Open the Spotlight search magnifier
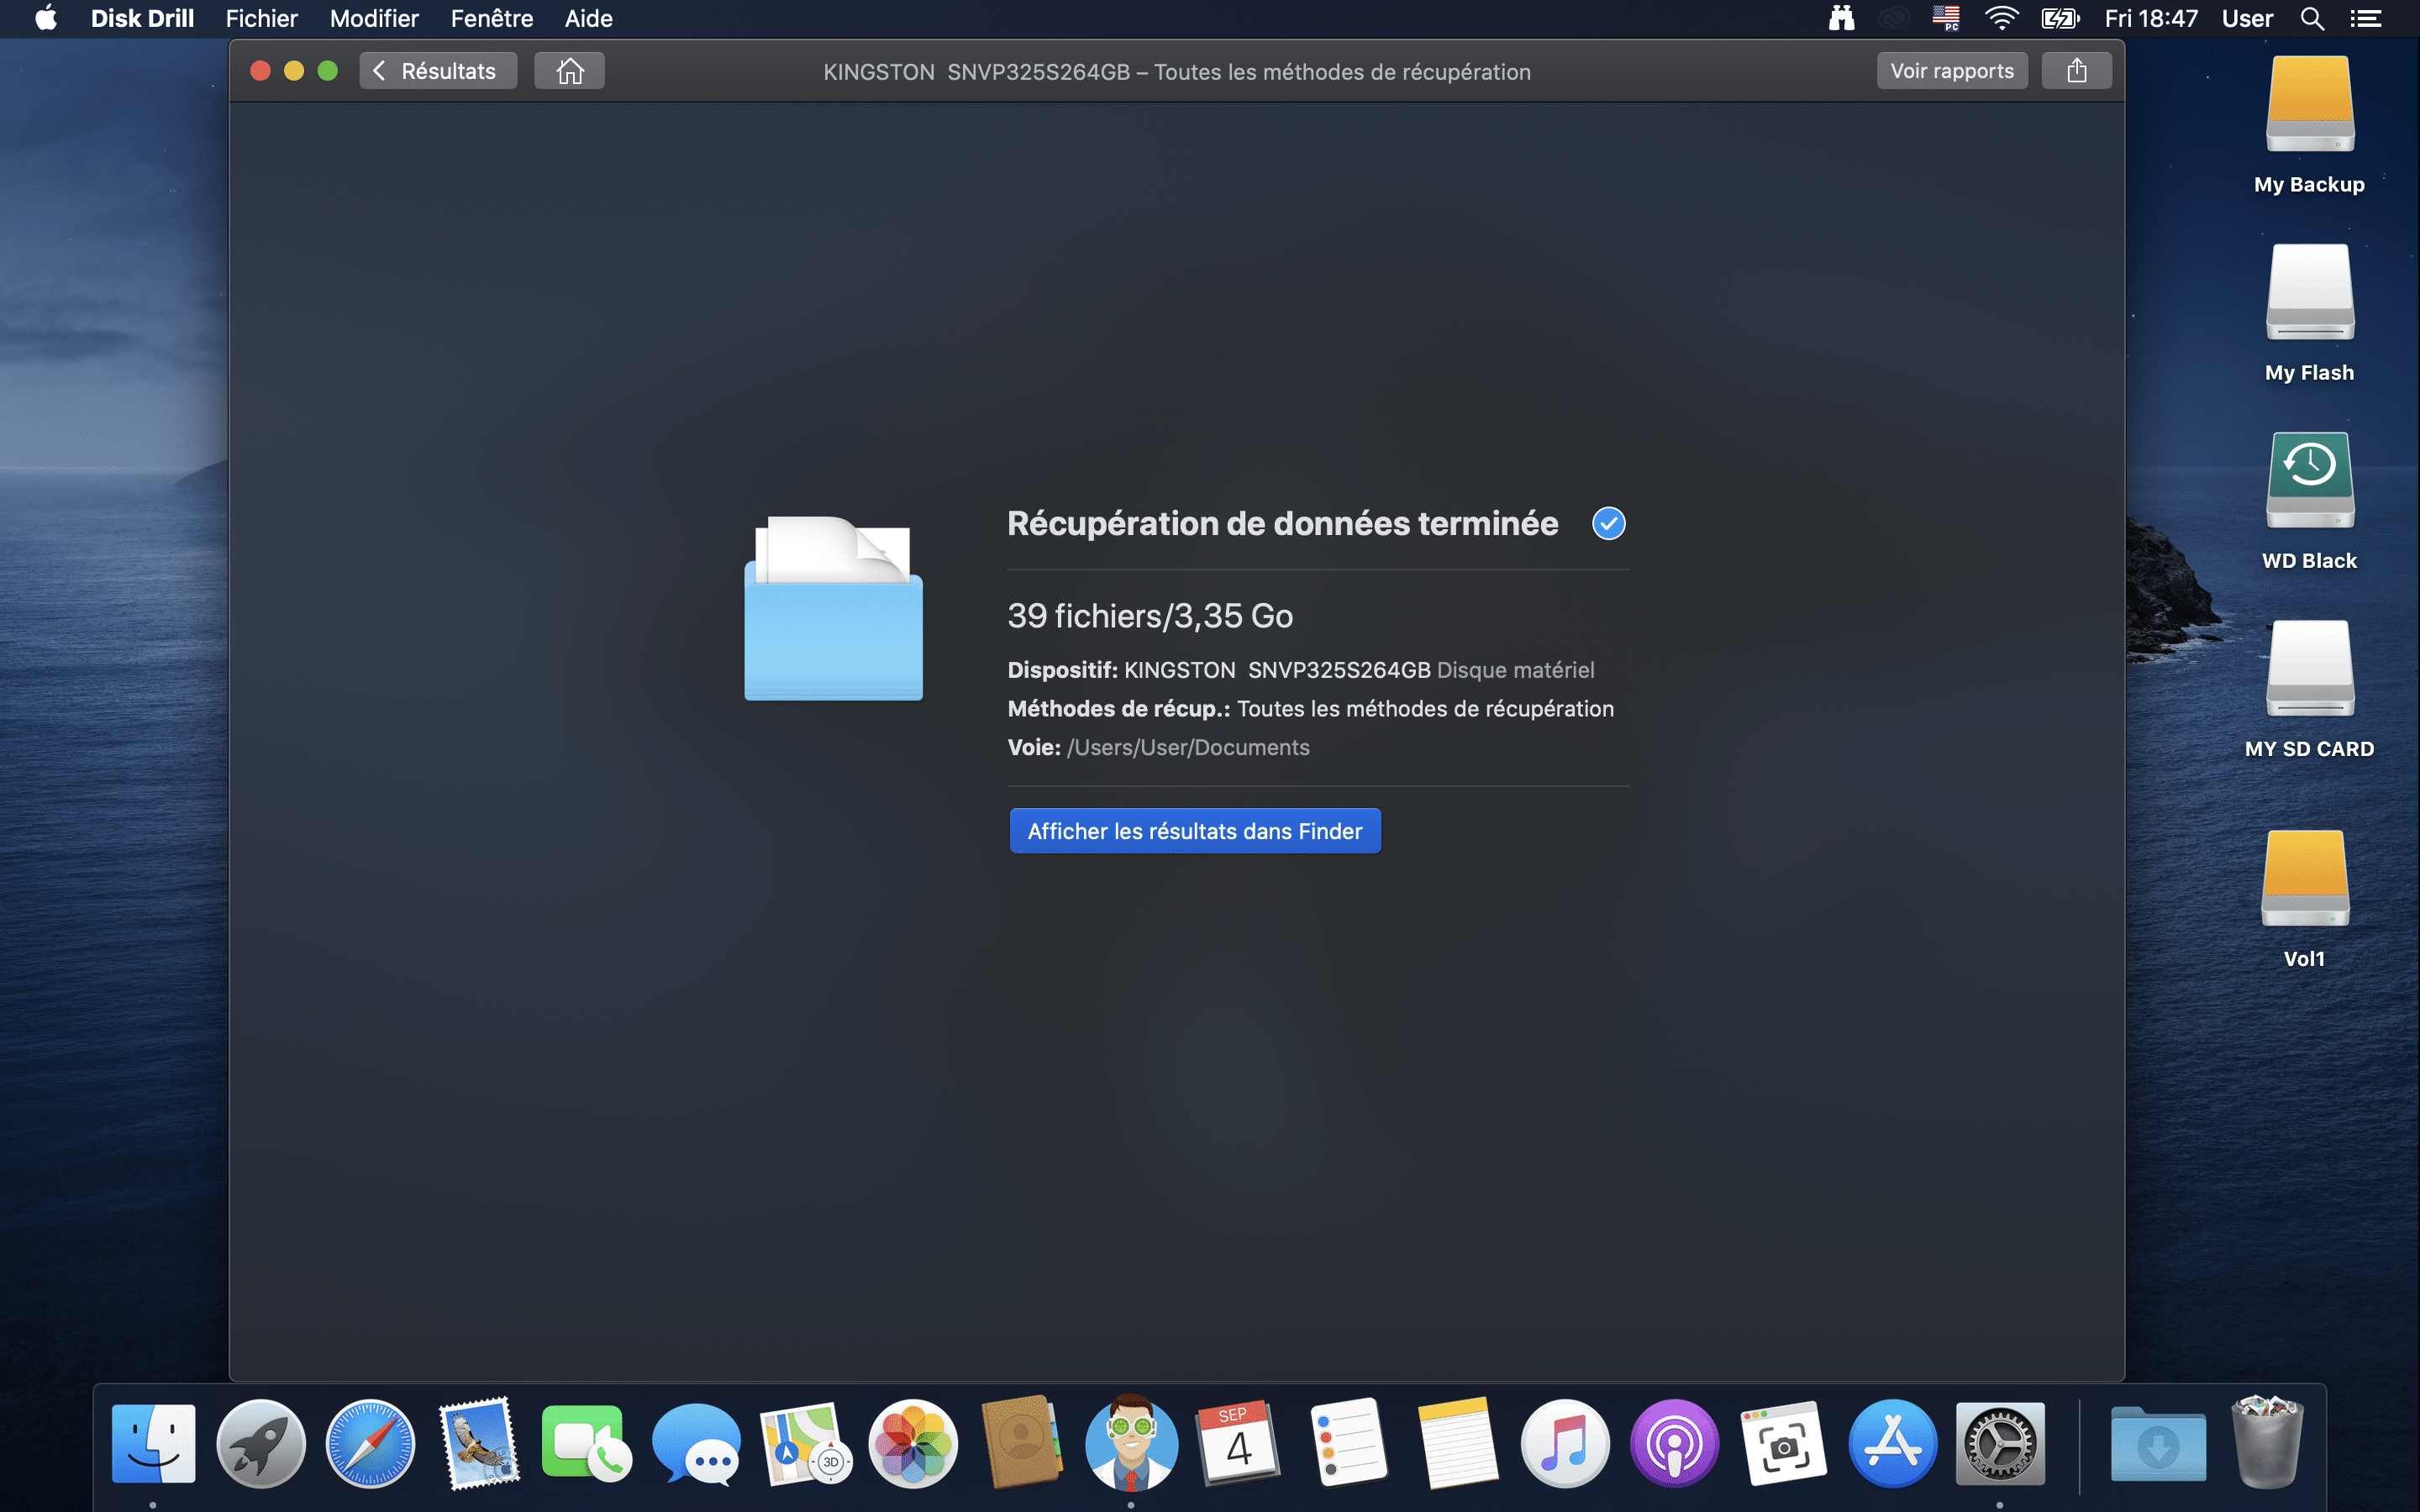 point(2311,18)
